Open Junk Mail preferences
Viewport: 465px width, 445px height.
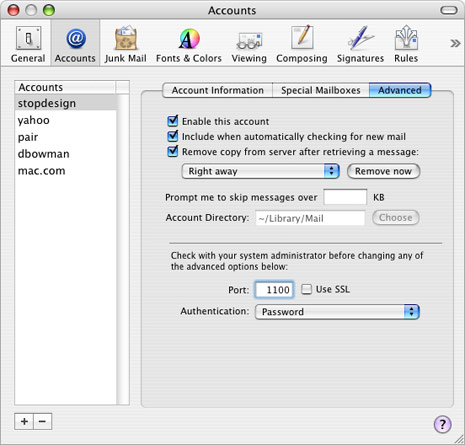coord(125,44)
